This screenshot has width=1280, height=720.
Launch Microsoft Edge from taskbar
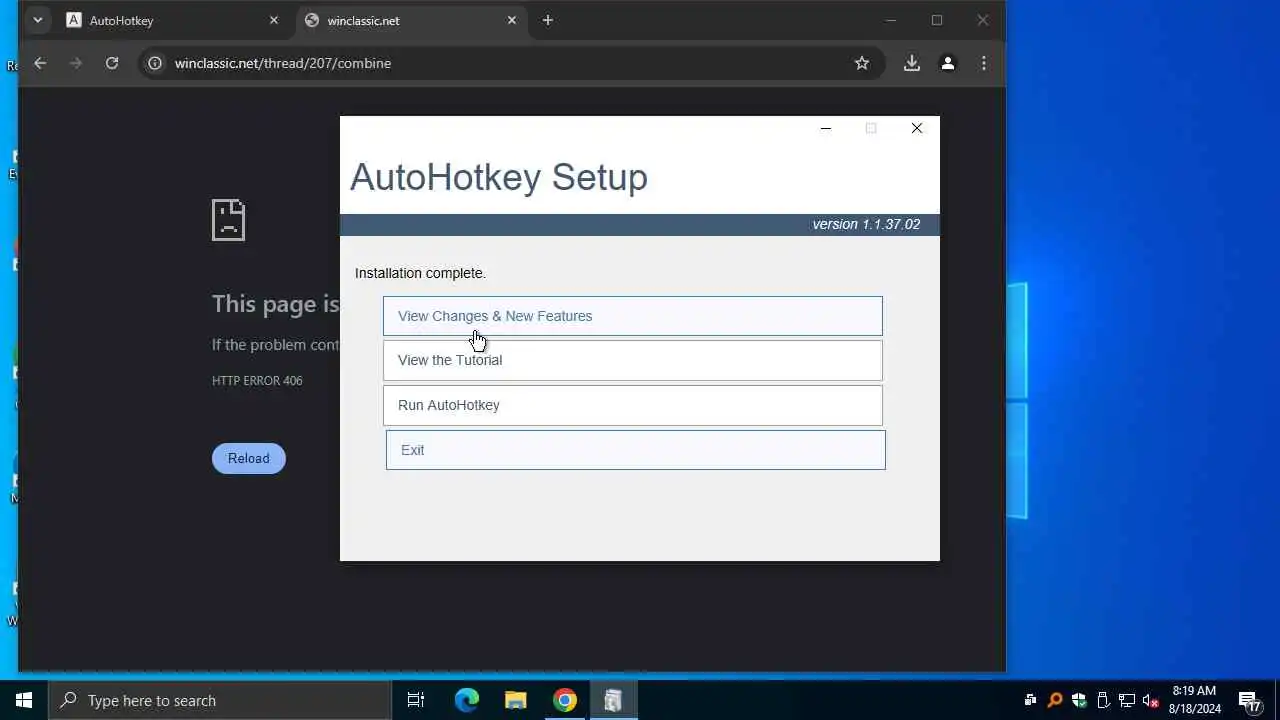pos(467,700)
